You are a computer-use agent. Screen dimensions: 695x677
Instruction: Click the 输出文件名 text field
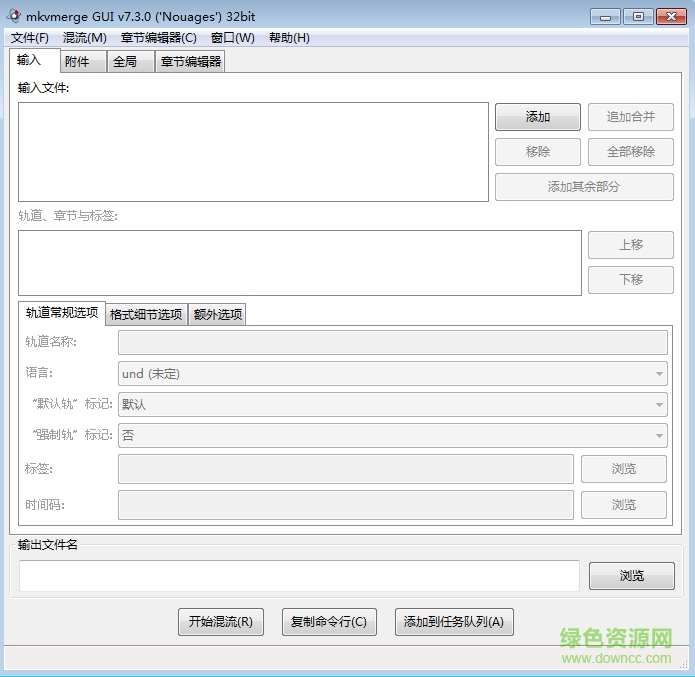298,576
